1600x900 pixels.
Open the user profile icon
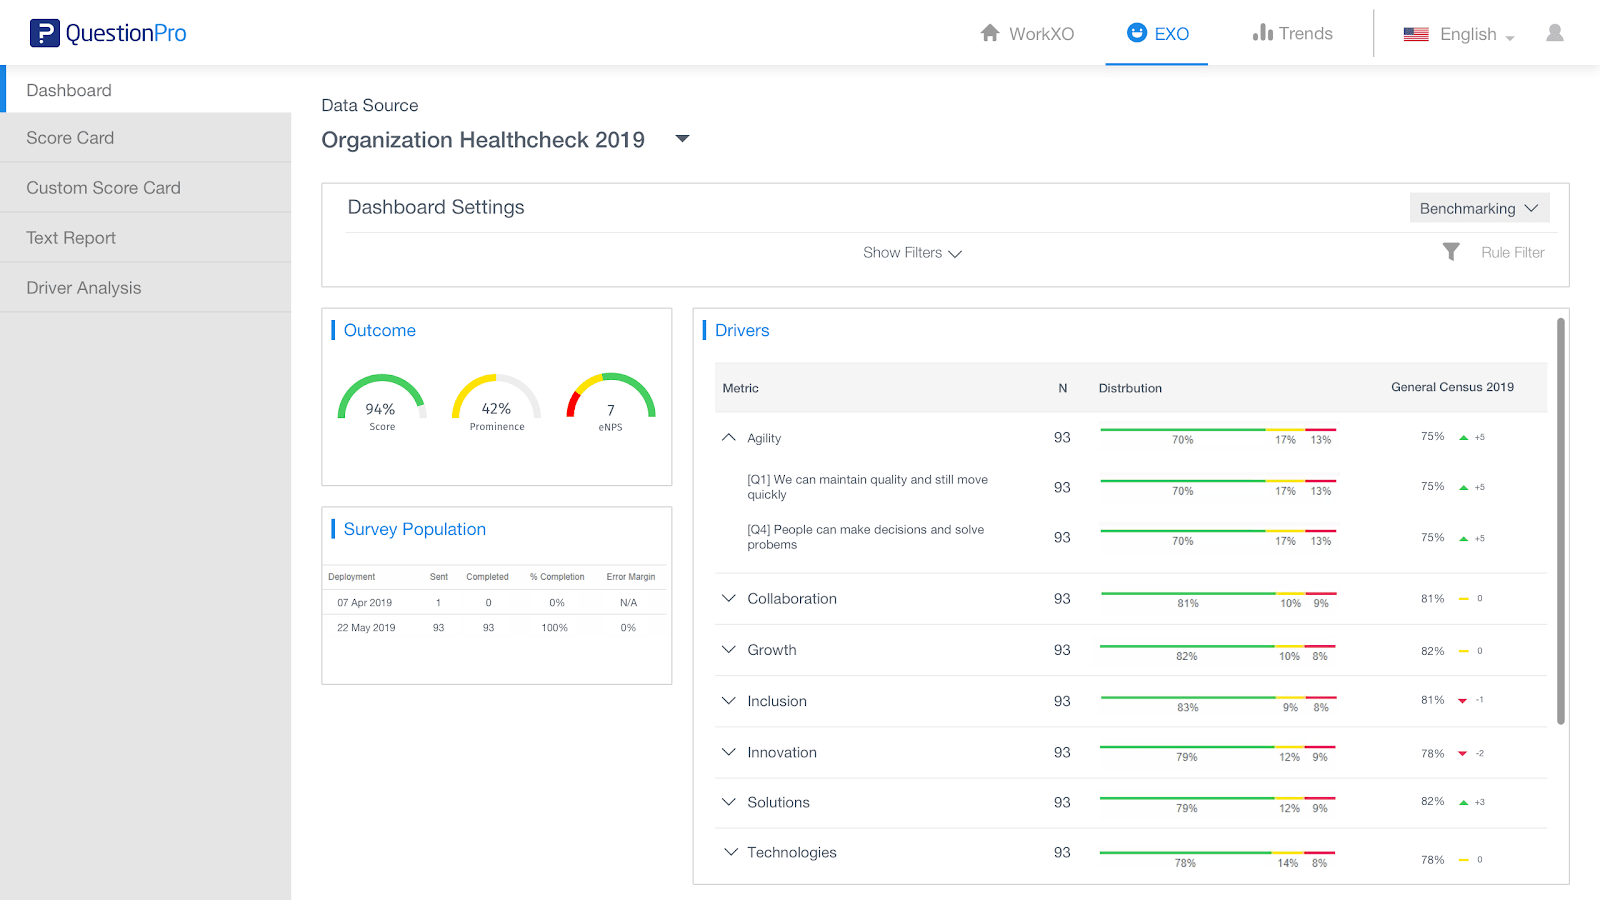[x=1554, y=33]
